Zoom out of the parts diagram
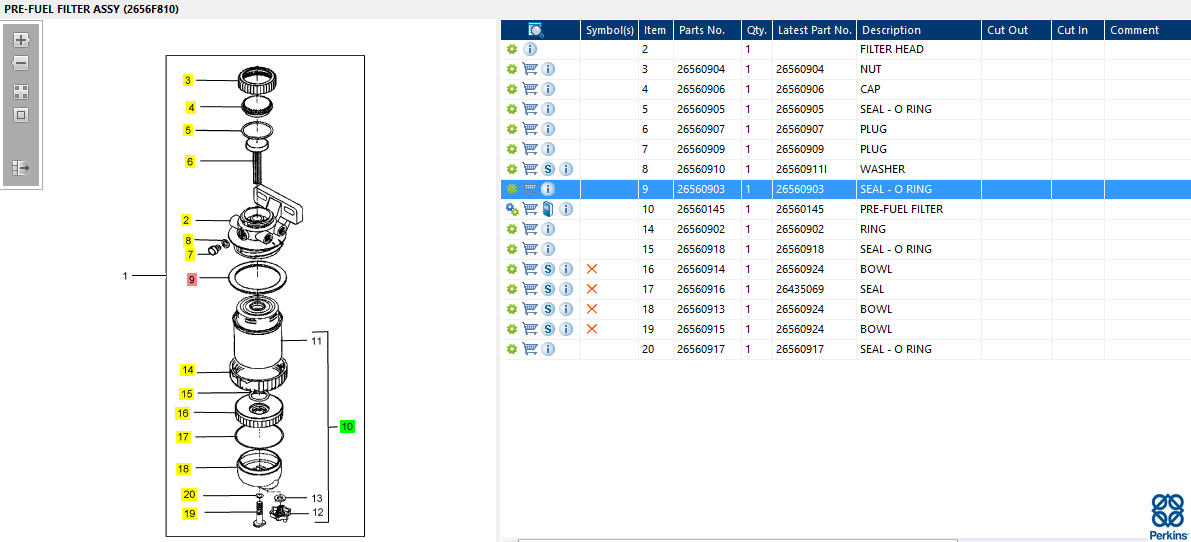The height and width of the screenshot is (542, 1191). click(x=21, y=63)
